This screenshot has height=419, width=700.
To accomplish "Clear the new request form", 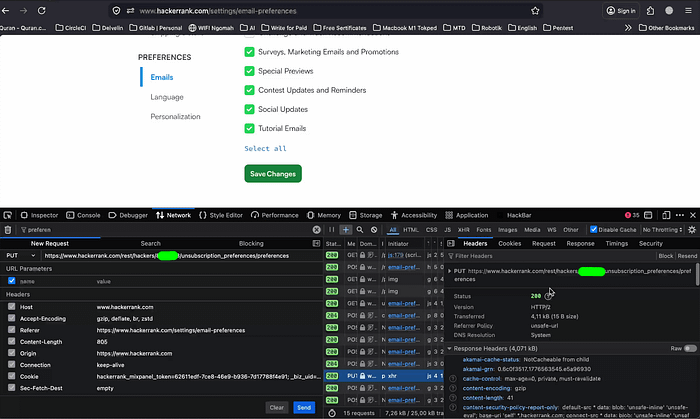I will tap(276, 407).
